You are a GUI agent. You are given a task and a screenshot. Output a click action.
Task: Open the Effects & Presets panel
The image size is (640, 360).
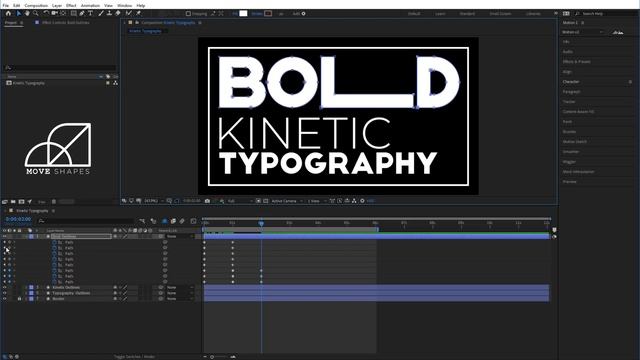coord(576,62)
